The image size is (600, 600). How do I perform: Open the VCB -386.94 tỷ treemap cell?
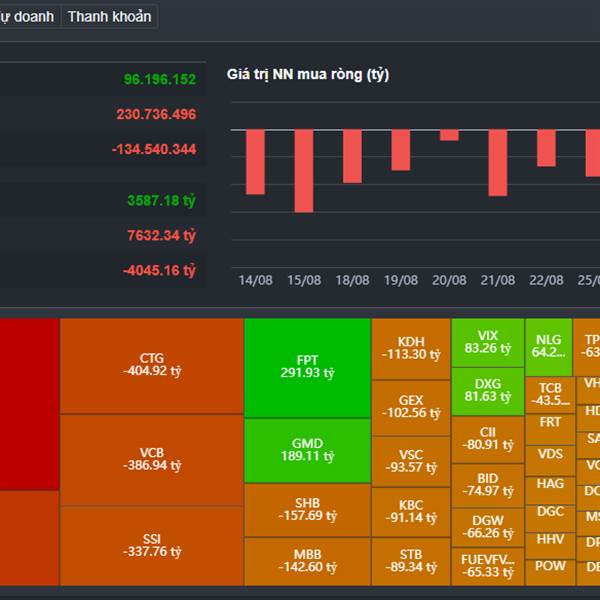(x=152, y=460)
